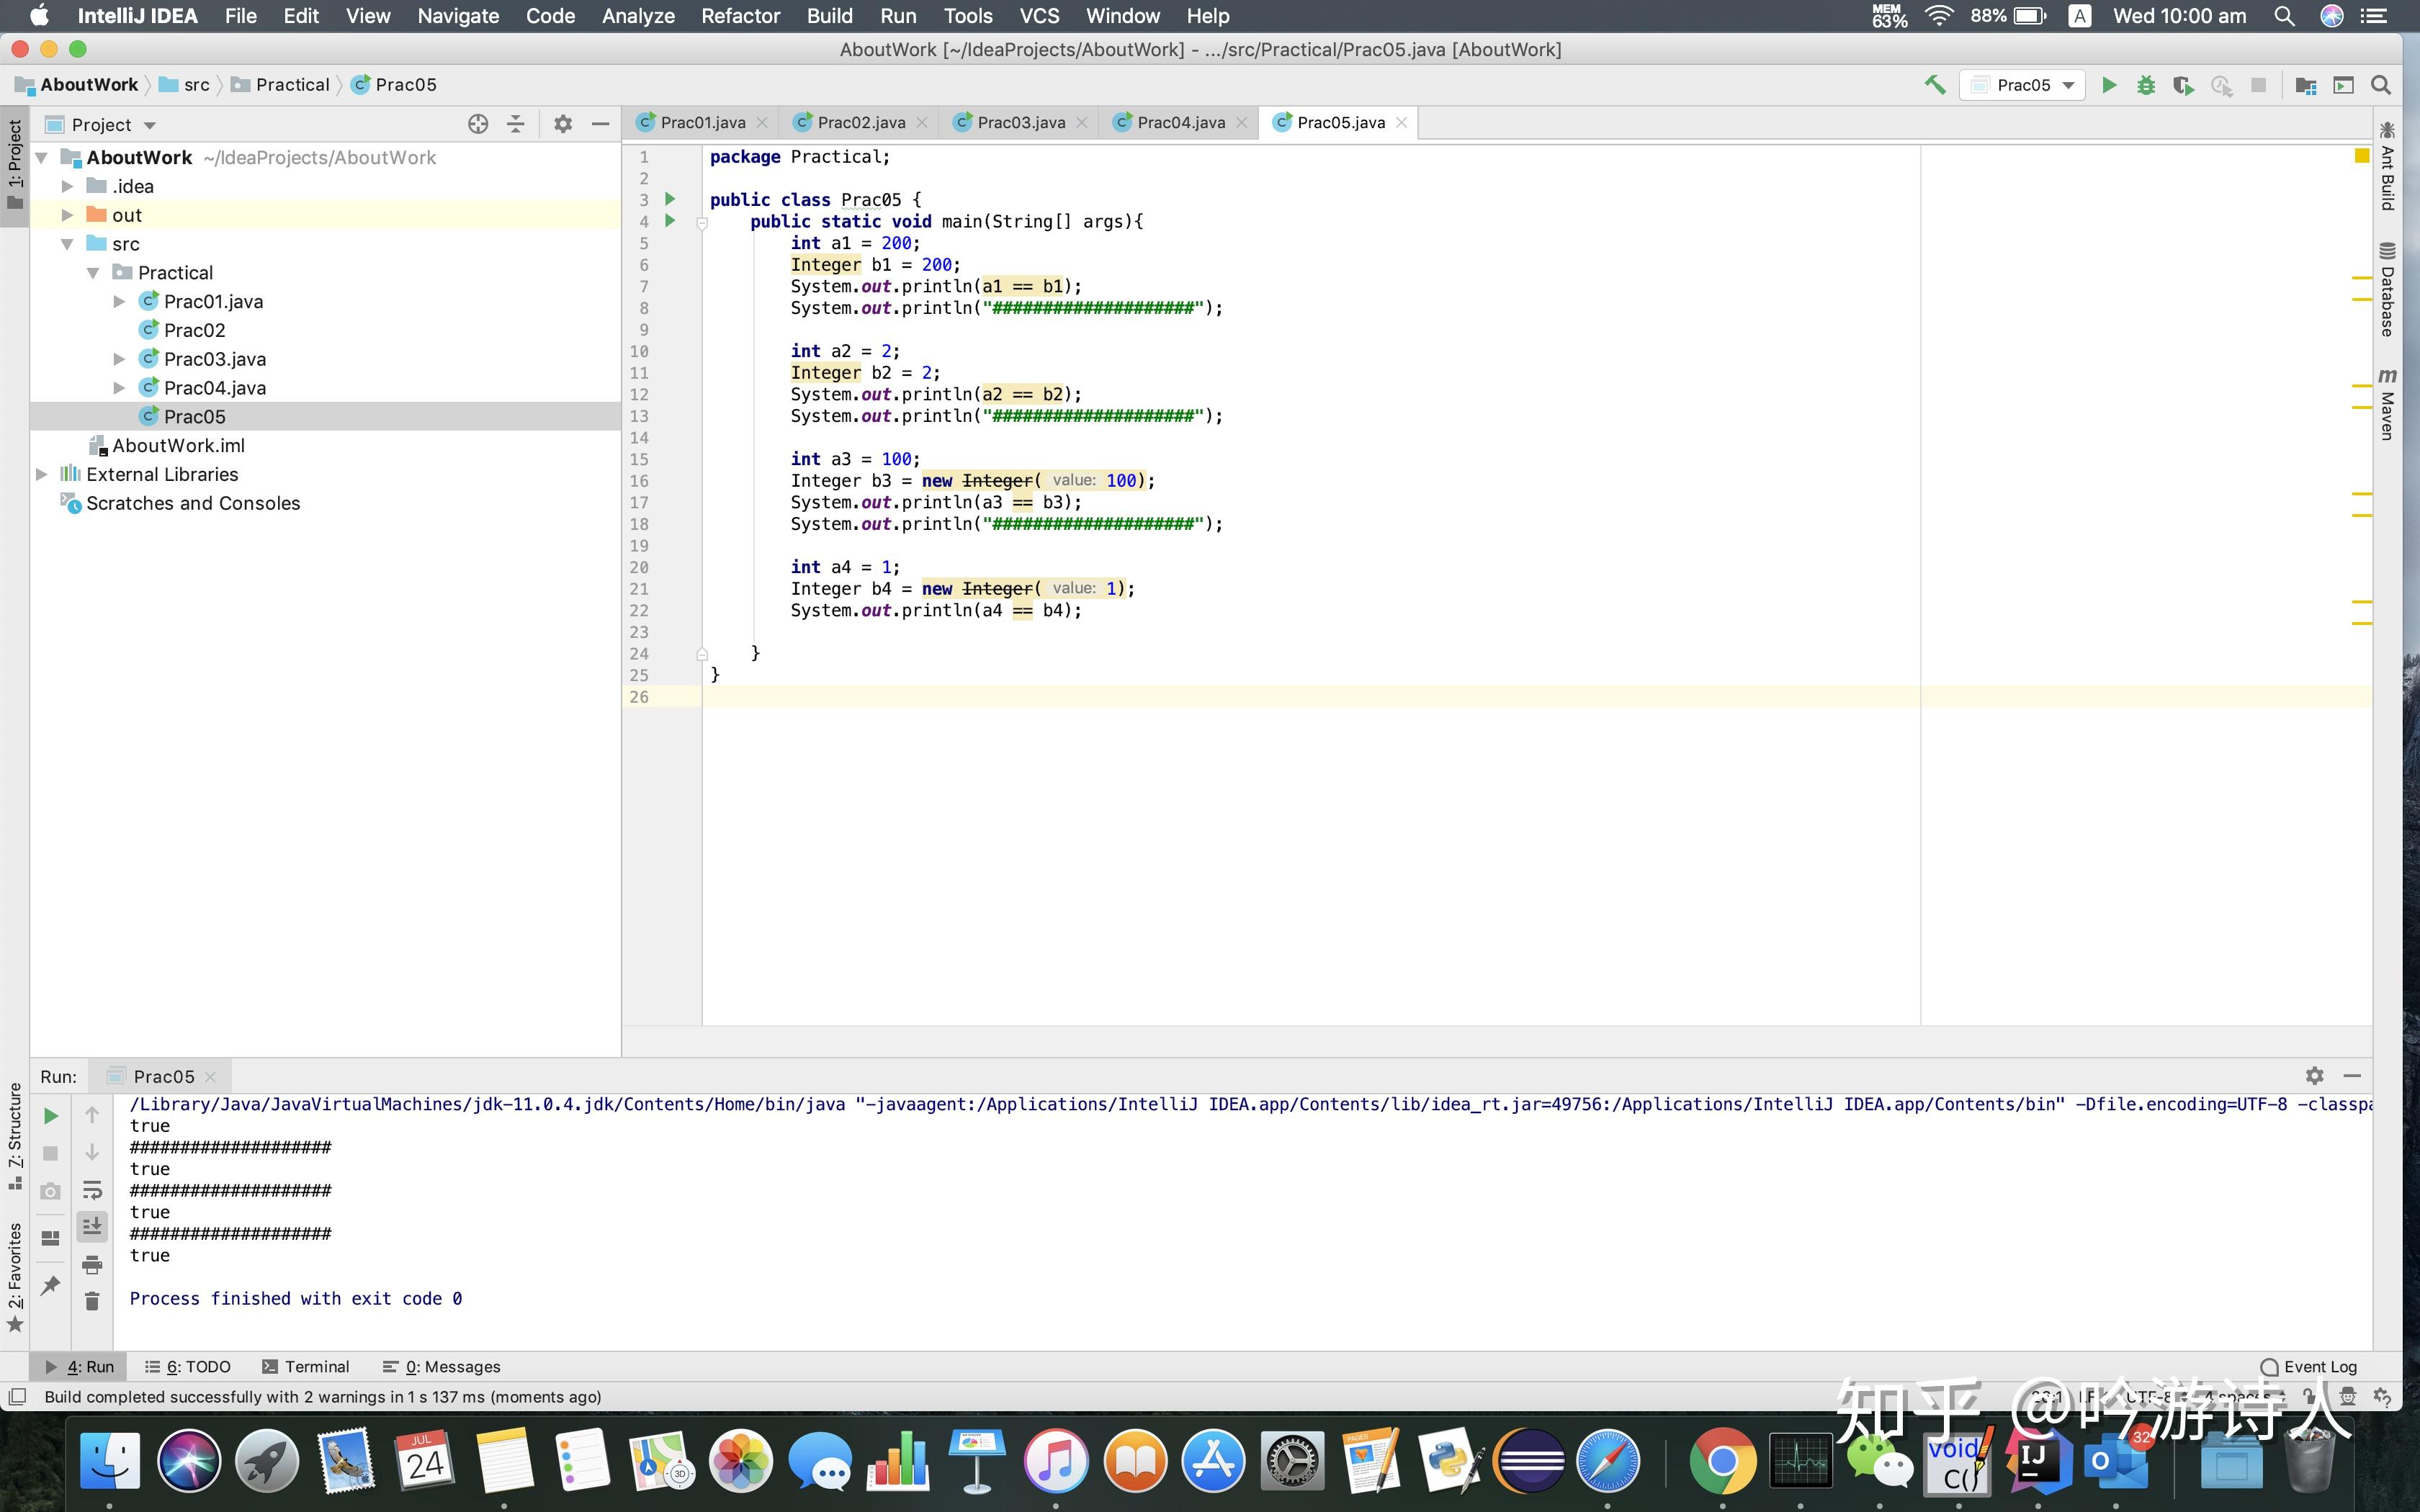Viewport: 2420px width, 1512px height.
Task: Open the Refactor menu
Action: 740,16
